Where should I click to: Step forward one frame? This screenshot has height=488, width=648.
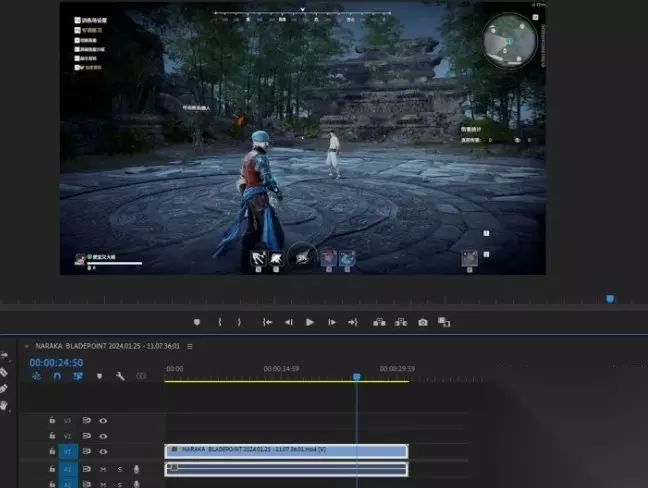(331, 322)
